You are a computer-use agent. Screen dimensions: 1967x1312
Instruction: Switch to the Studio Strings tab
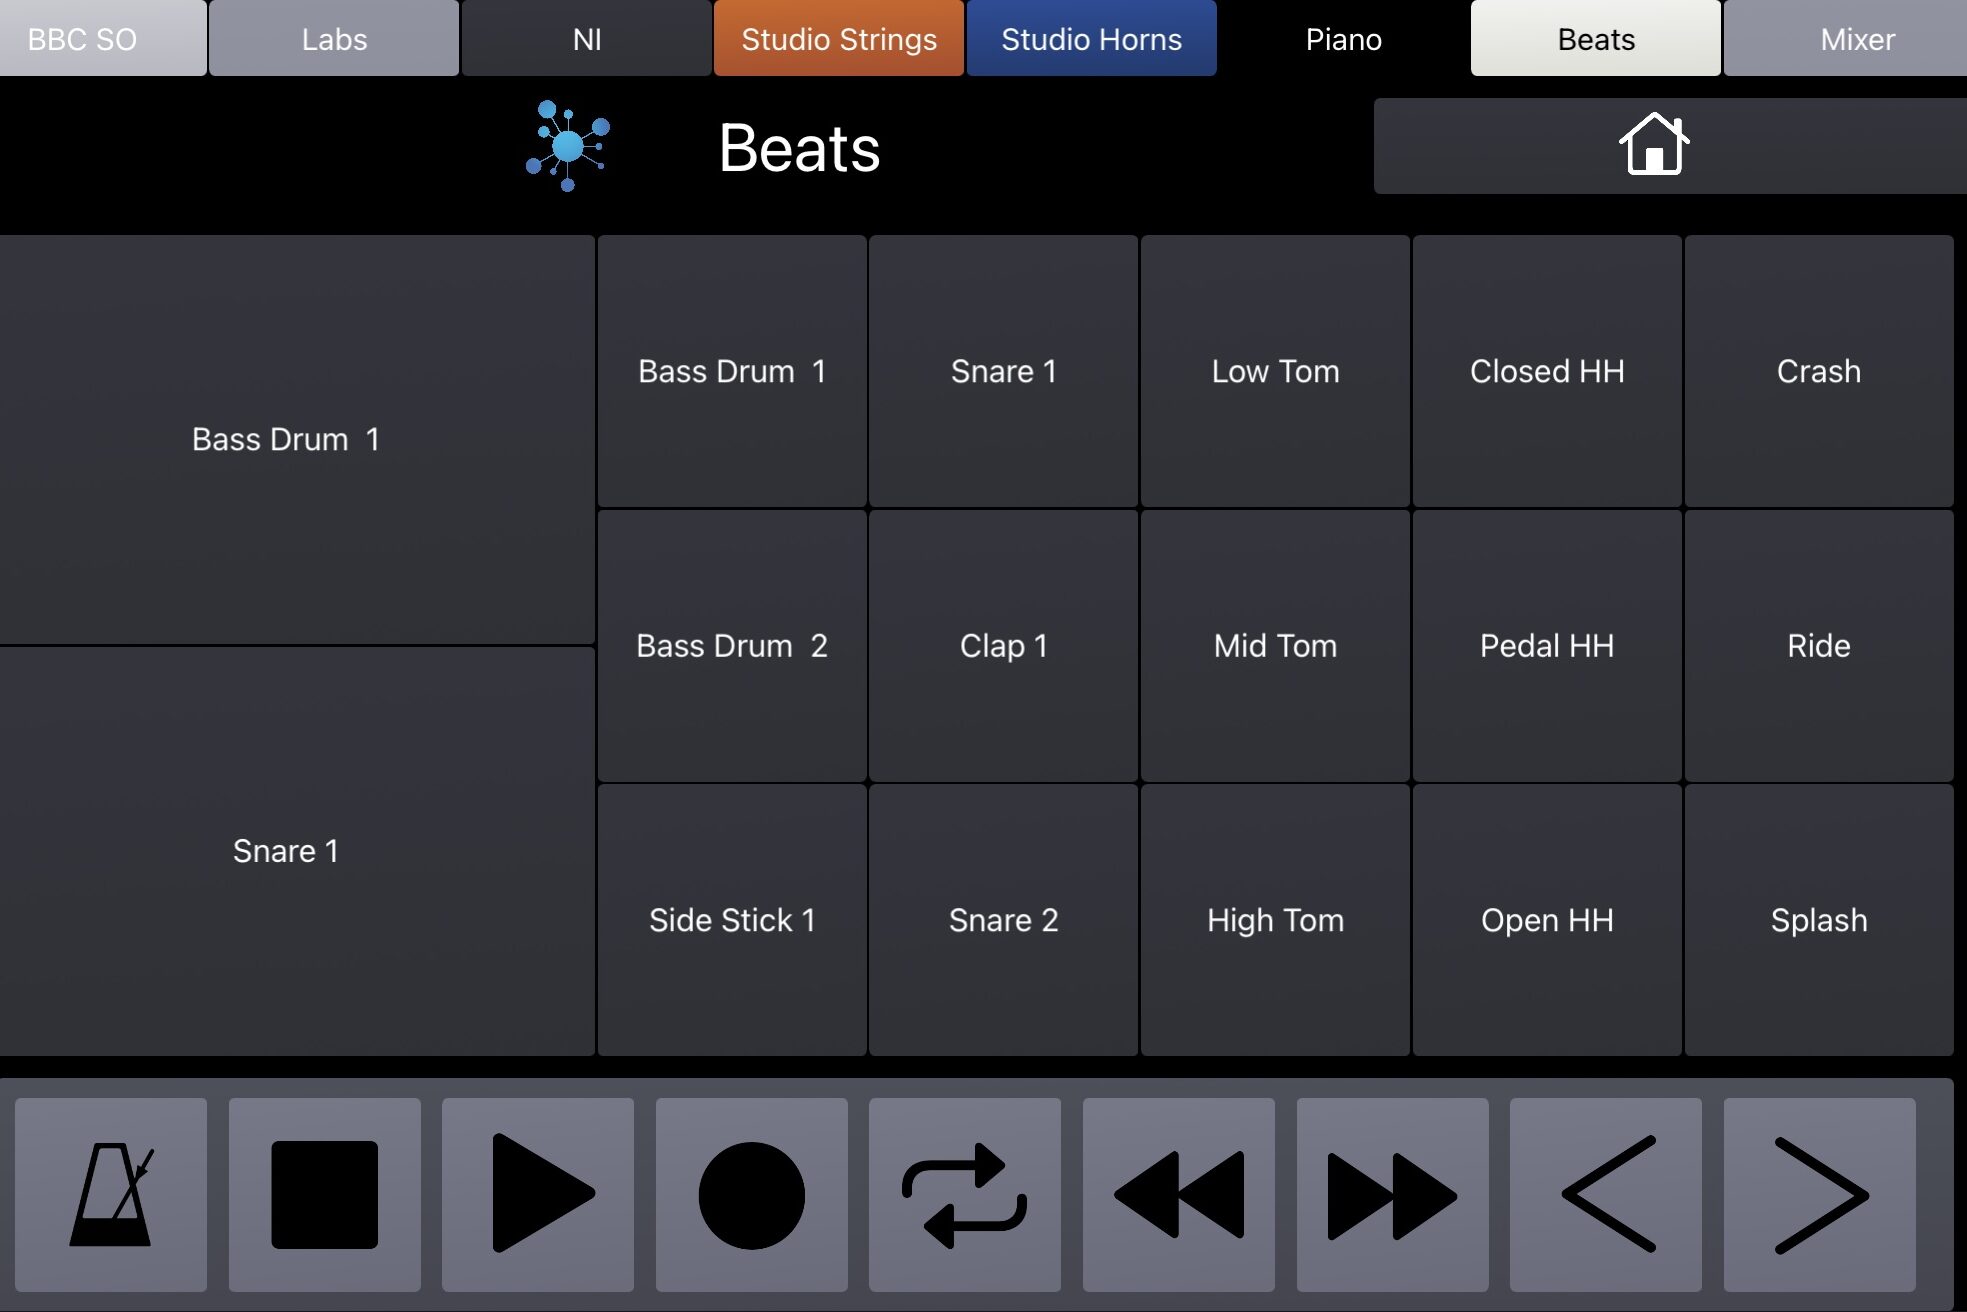coord(839,39)
